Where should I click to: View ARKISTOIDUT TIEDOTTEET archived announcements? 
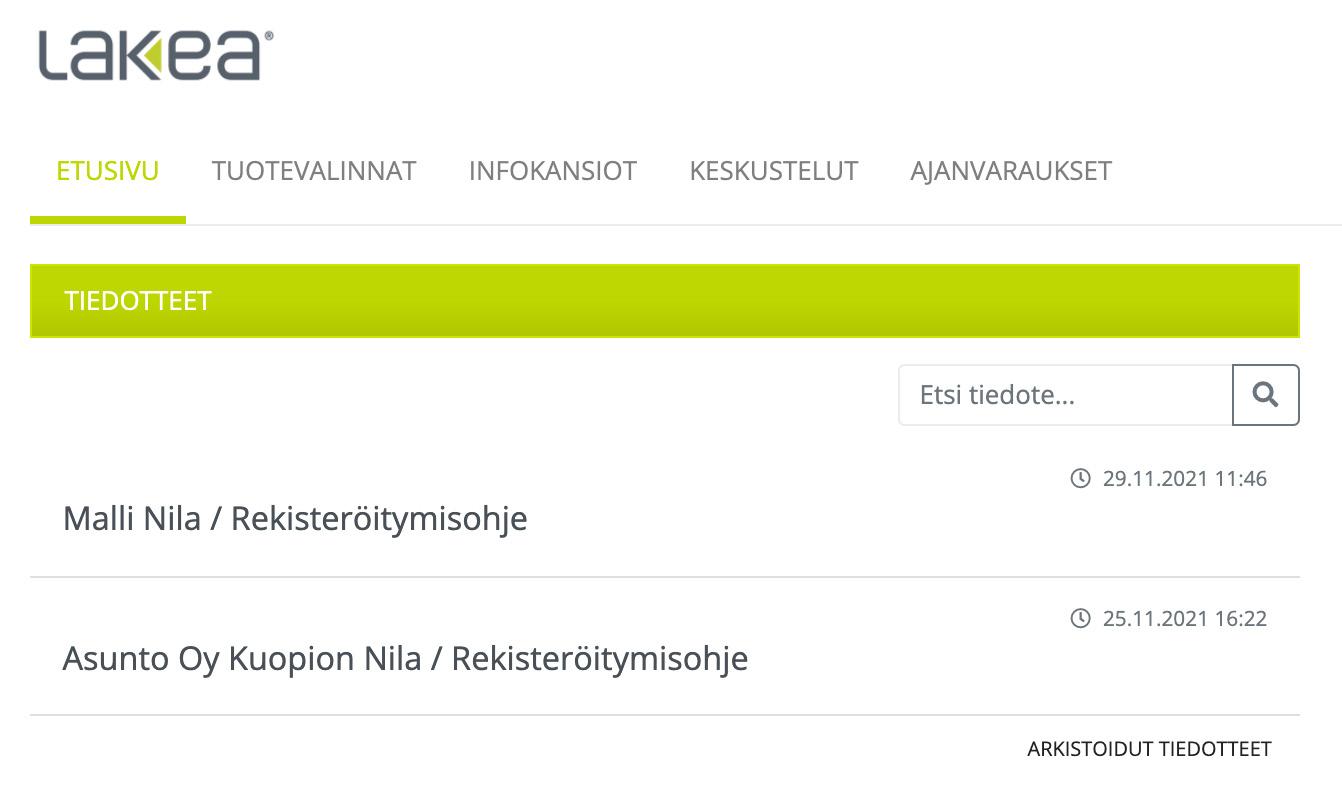click(x=1149, y=749)
